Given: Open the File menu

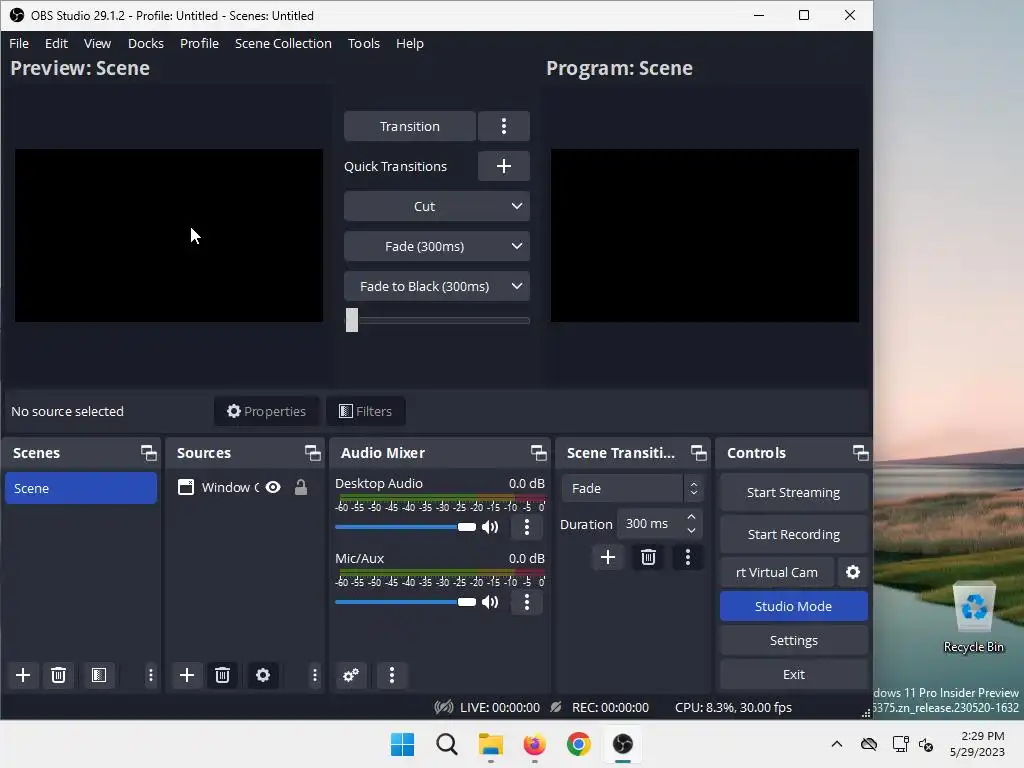Looking at the screenshot, I should click(x=19, y=43).
